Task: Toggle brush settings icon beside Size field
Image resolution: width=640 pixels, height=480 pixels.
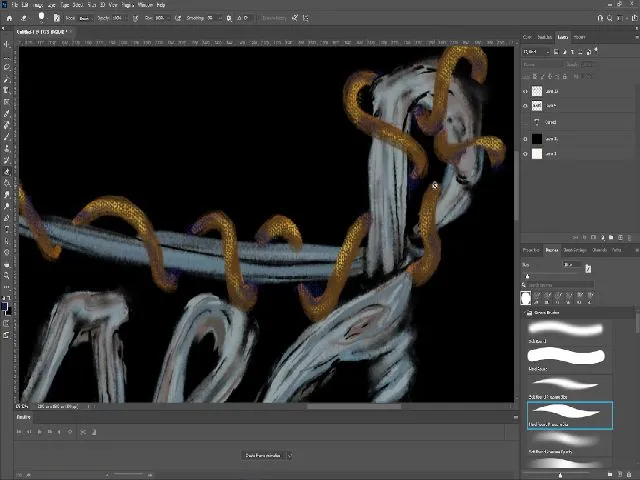Action: point(588,268)
